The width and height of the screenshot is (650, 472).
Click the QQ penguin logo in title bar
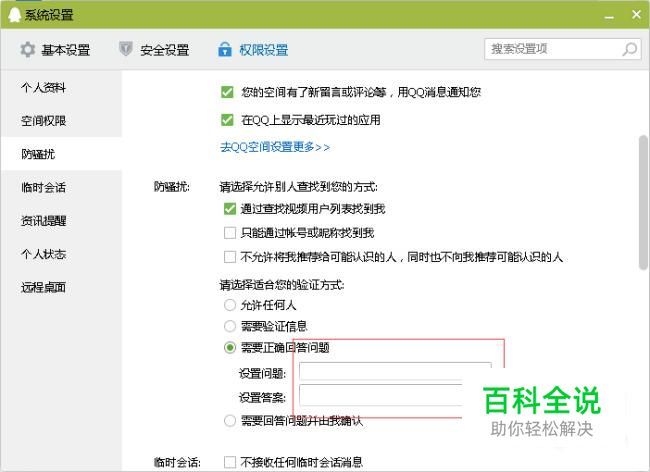point(15,15)
